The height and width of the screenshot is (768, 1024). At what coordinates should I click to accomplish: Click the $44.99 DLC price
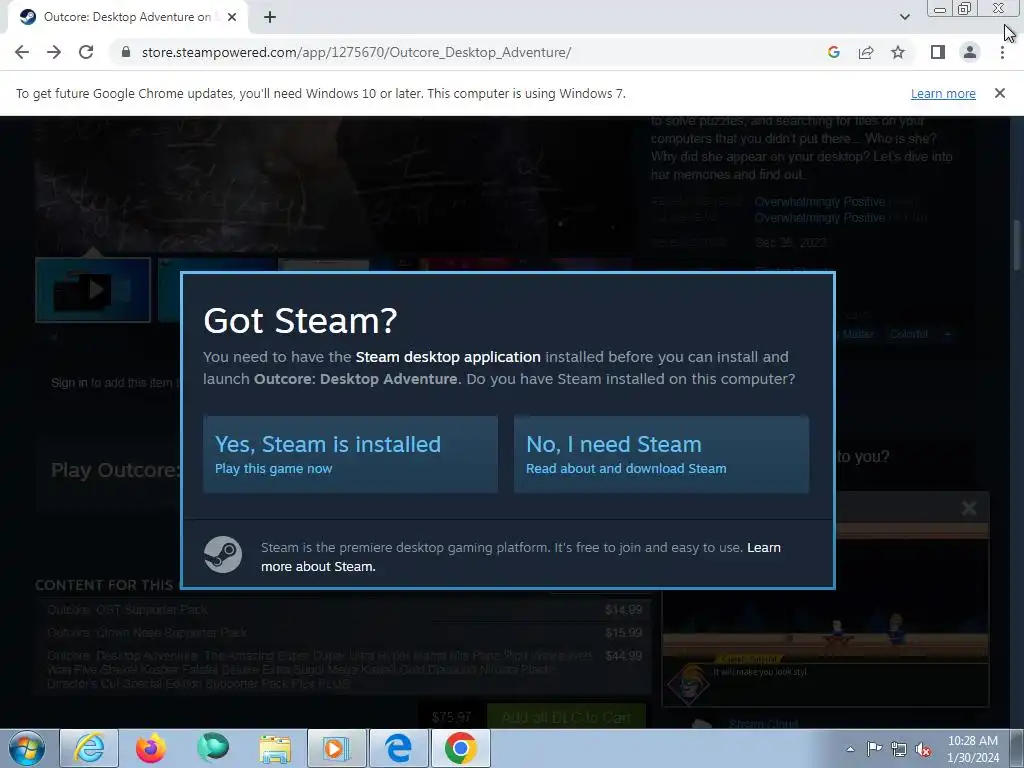pyautogui.click(x=623, y=656)
